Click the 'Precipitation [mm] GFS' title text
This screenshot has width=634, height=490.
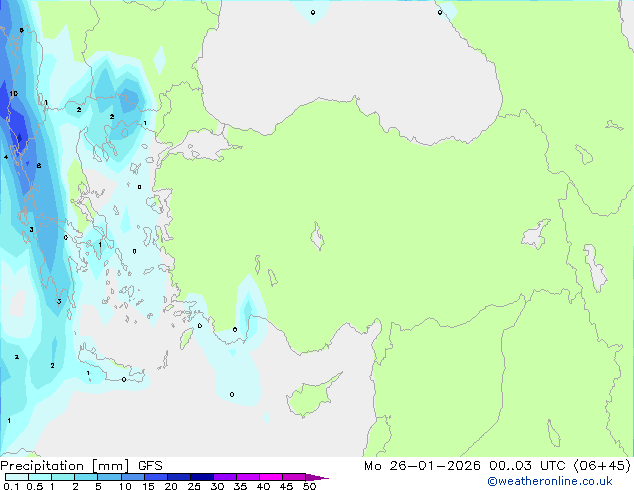(x=81, y=466)
